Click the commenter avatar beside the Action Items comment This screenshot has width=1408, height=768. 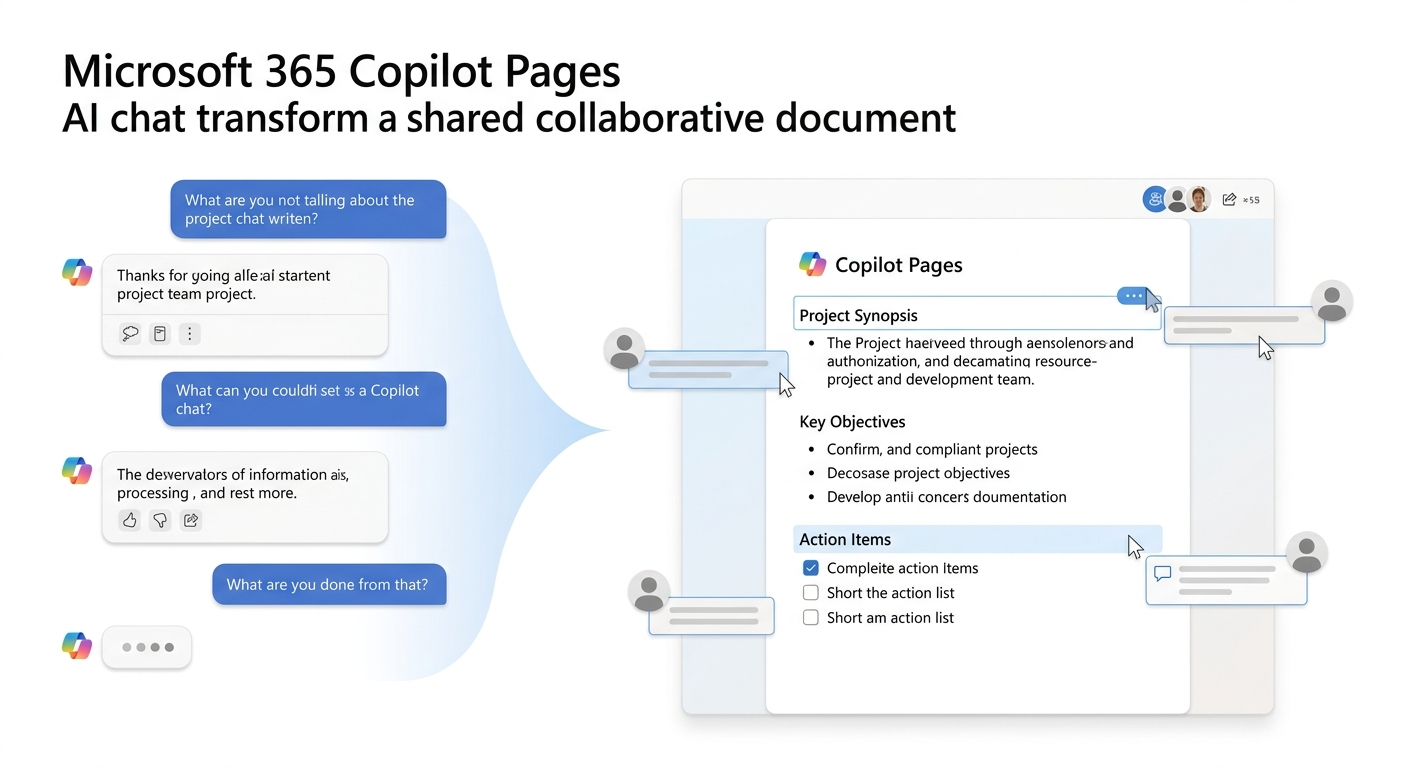click(x=1306, y=552)
